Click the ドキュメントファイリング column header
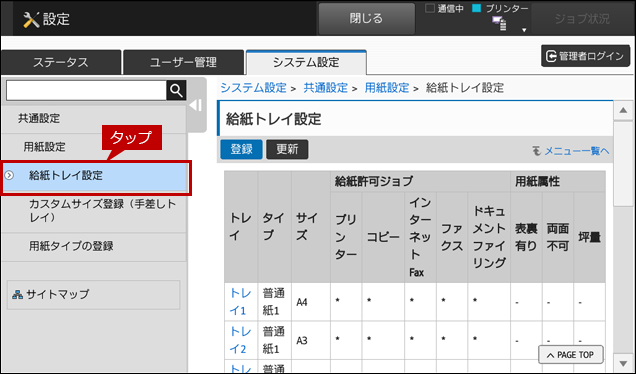Viewport: 636px width, 374px height. point(489,237)
